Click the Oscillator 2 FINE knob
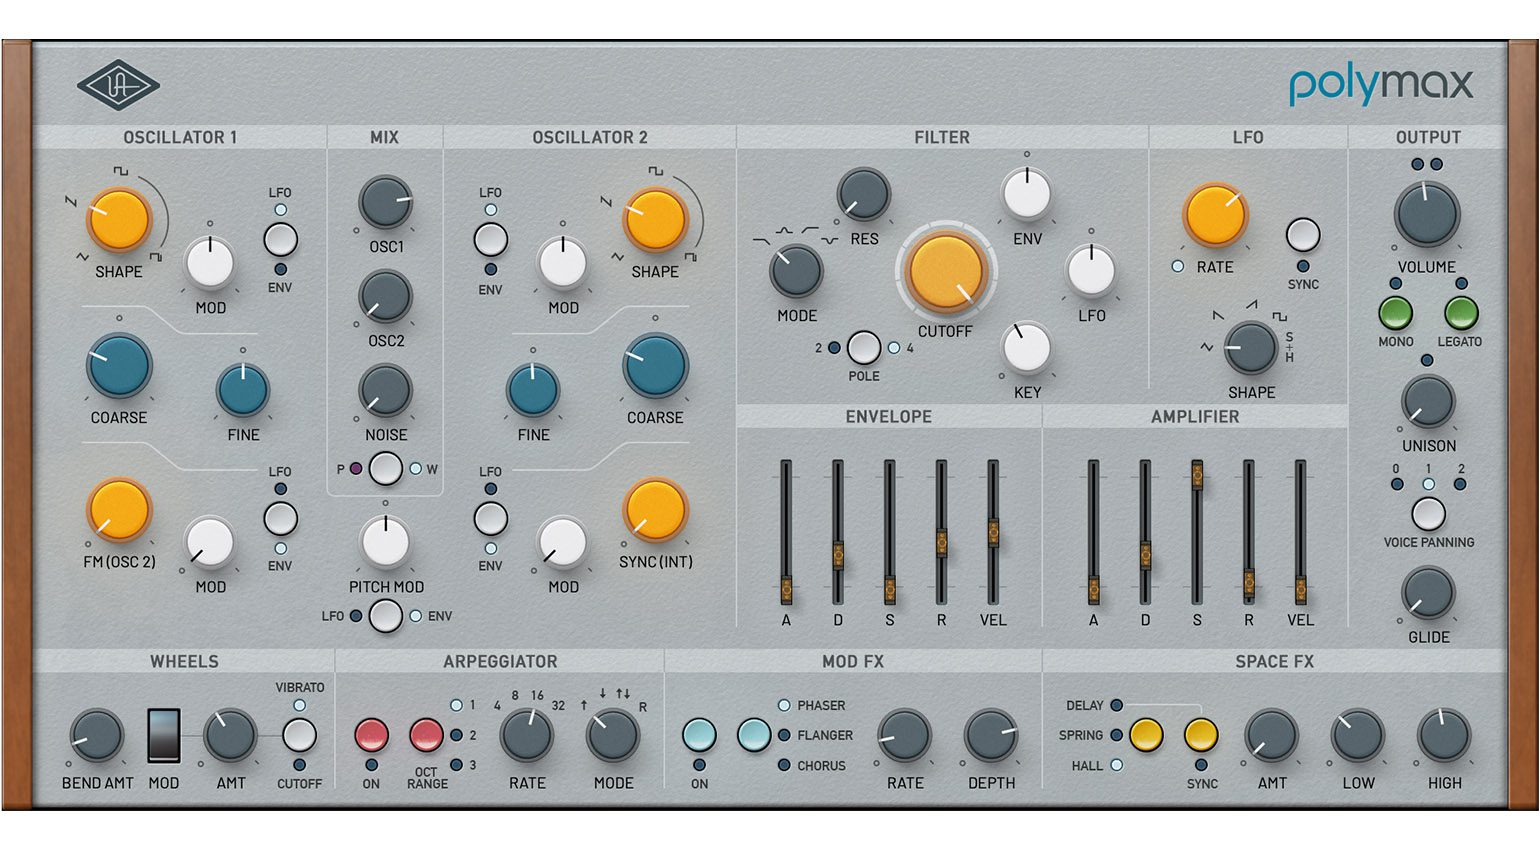Image resolution: width=1540 pixels, height=850 pixels. point(533,390)
